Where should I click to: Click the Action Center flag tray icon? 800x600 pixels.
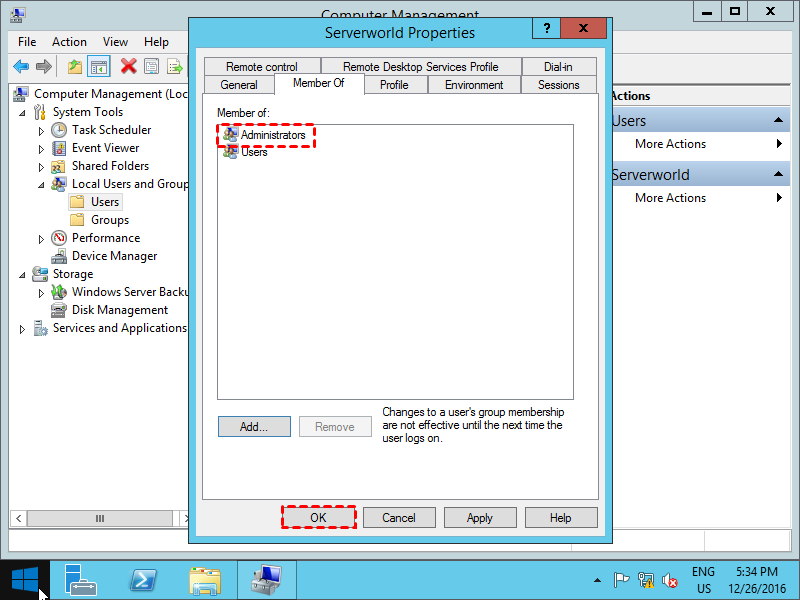621,580
